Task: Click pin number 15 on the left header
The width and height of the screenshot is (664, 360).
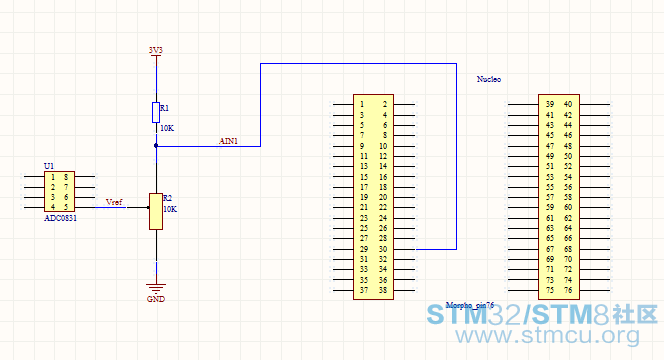Action: point(364,177)
